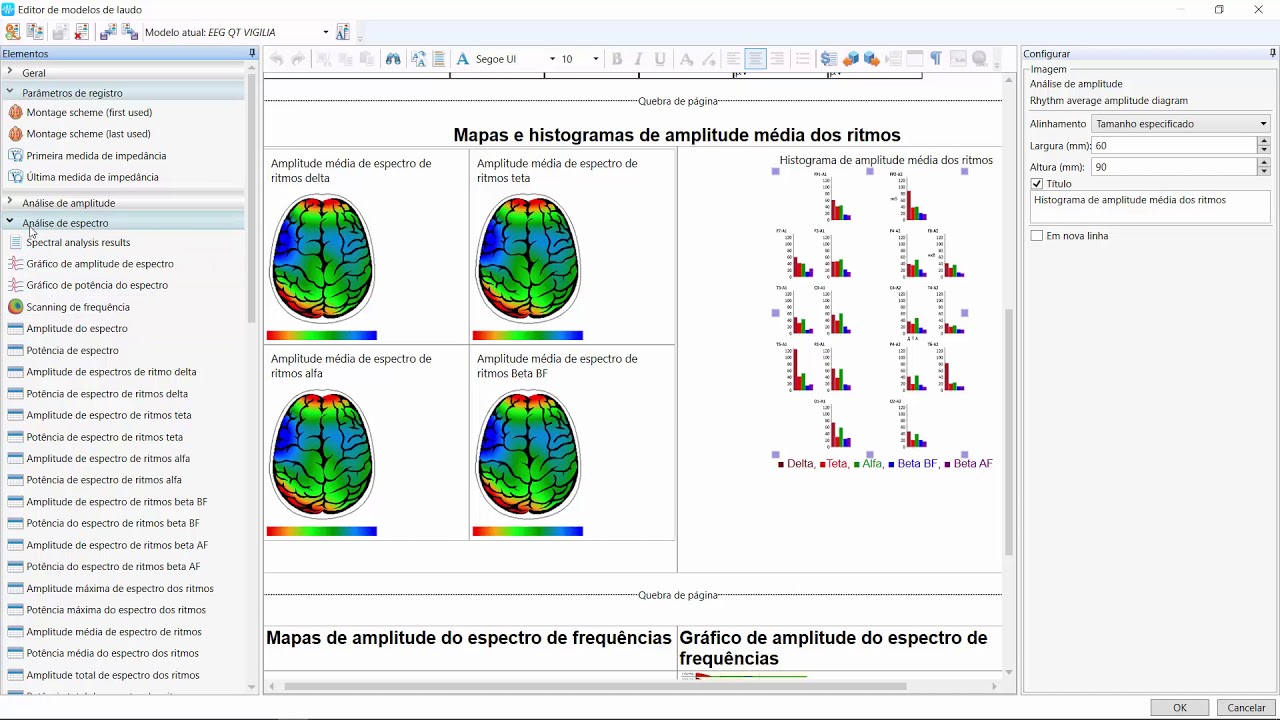1280x720 pixels.
Task: Toggle bulleted list
Action: [802, 59]
